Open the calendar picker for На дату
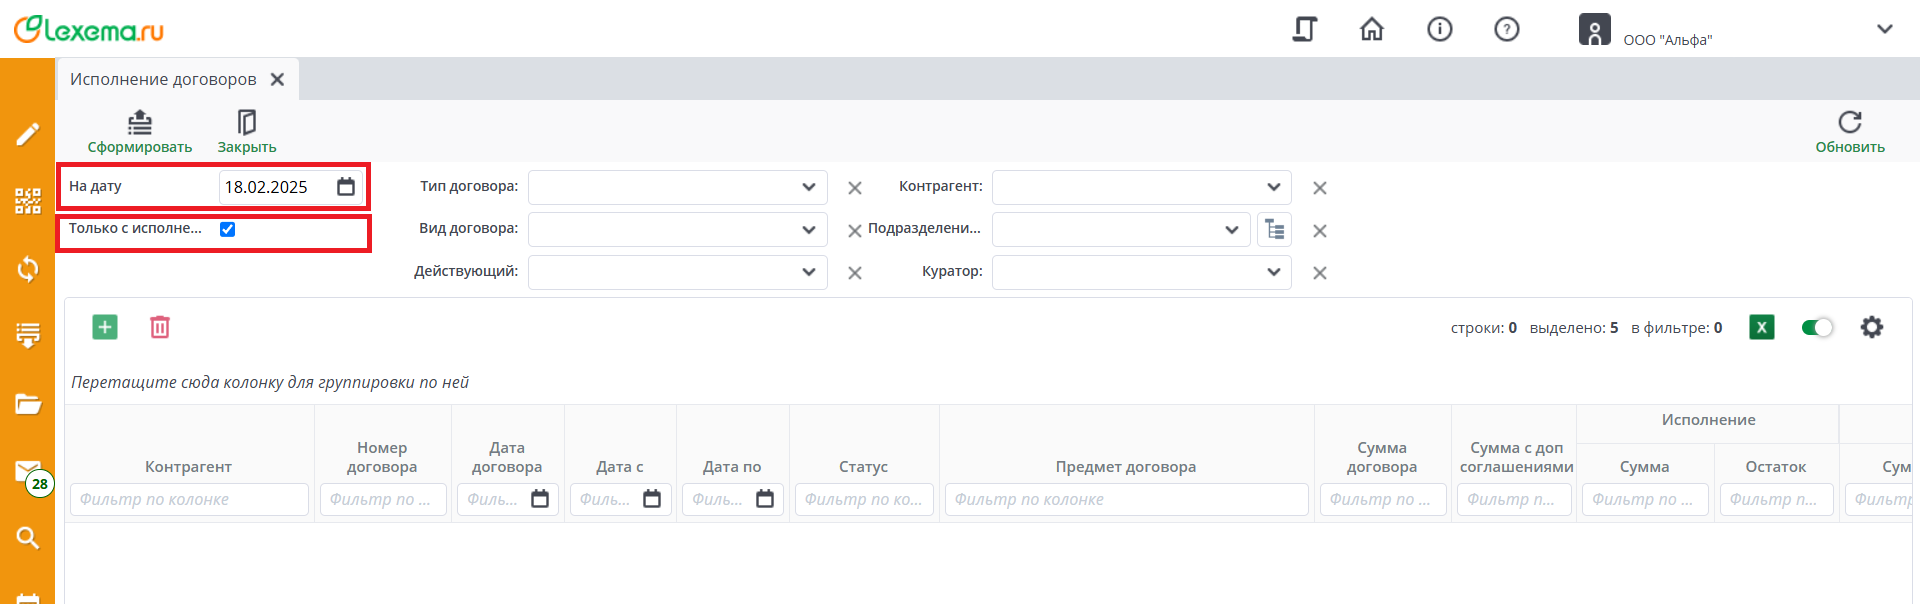 pyautogui.click(x=346, y=187)
